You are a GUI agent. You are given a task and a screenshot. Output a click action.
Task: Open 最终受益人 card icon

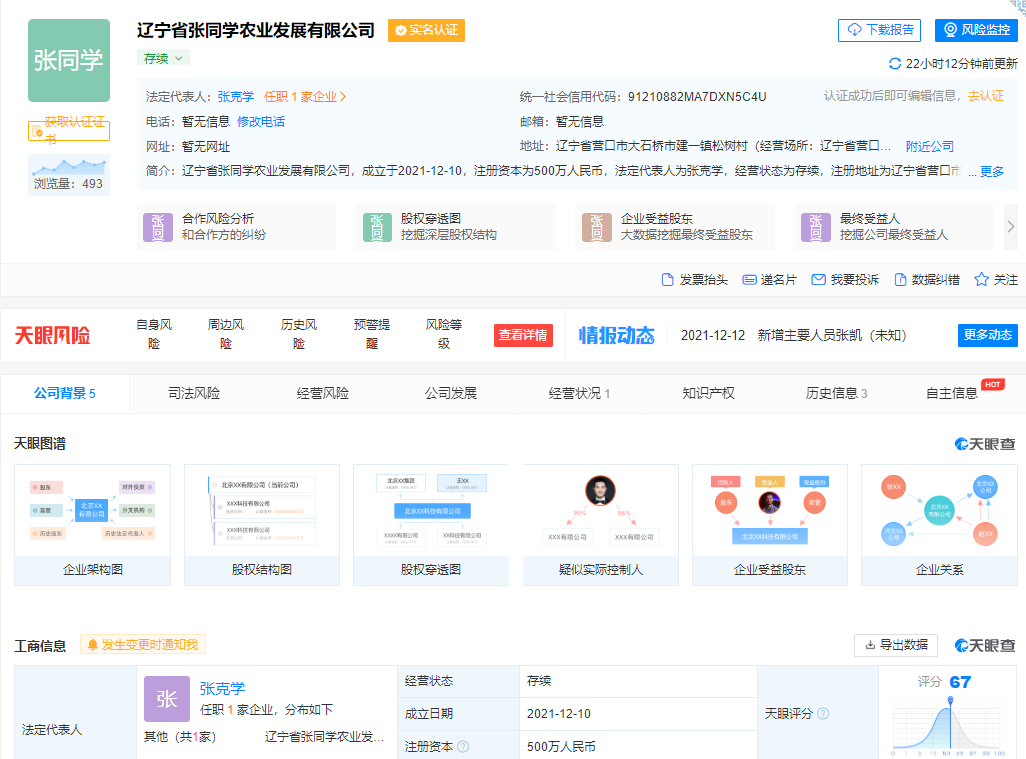coord(815,227)
